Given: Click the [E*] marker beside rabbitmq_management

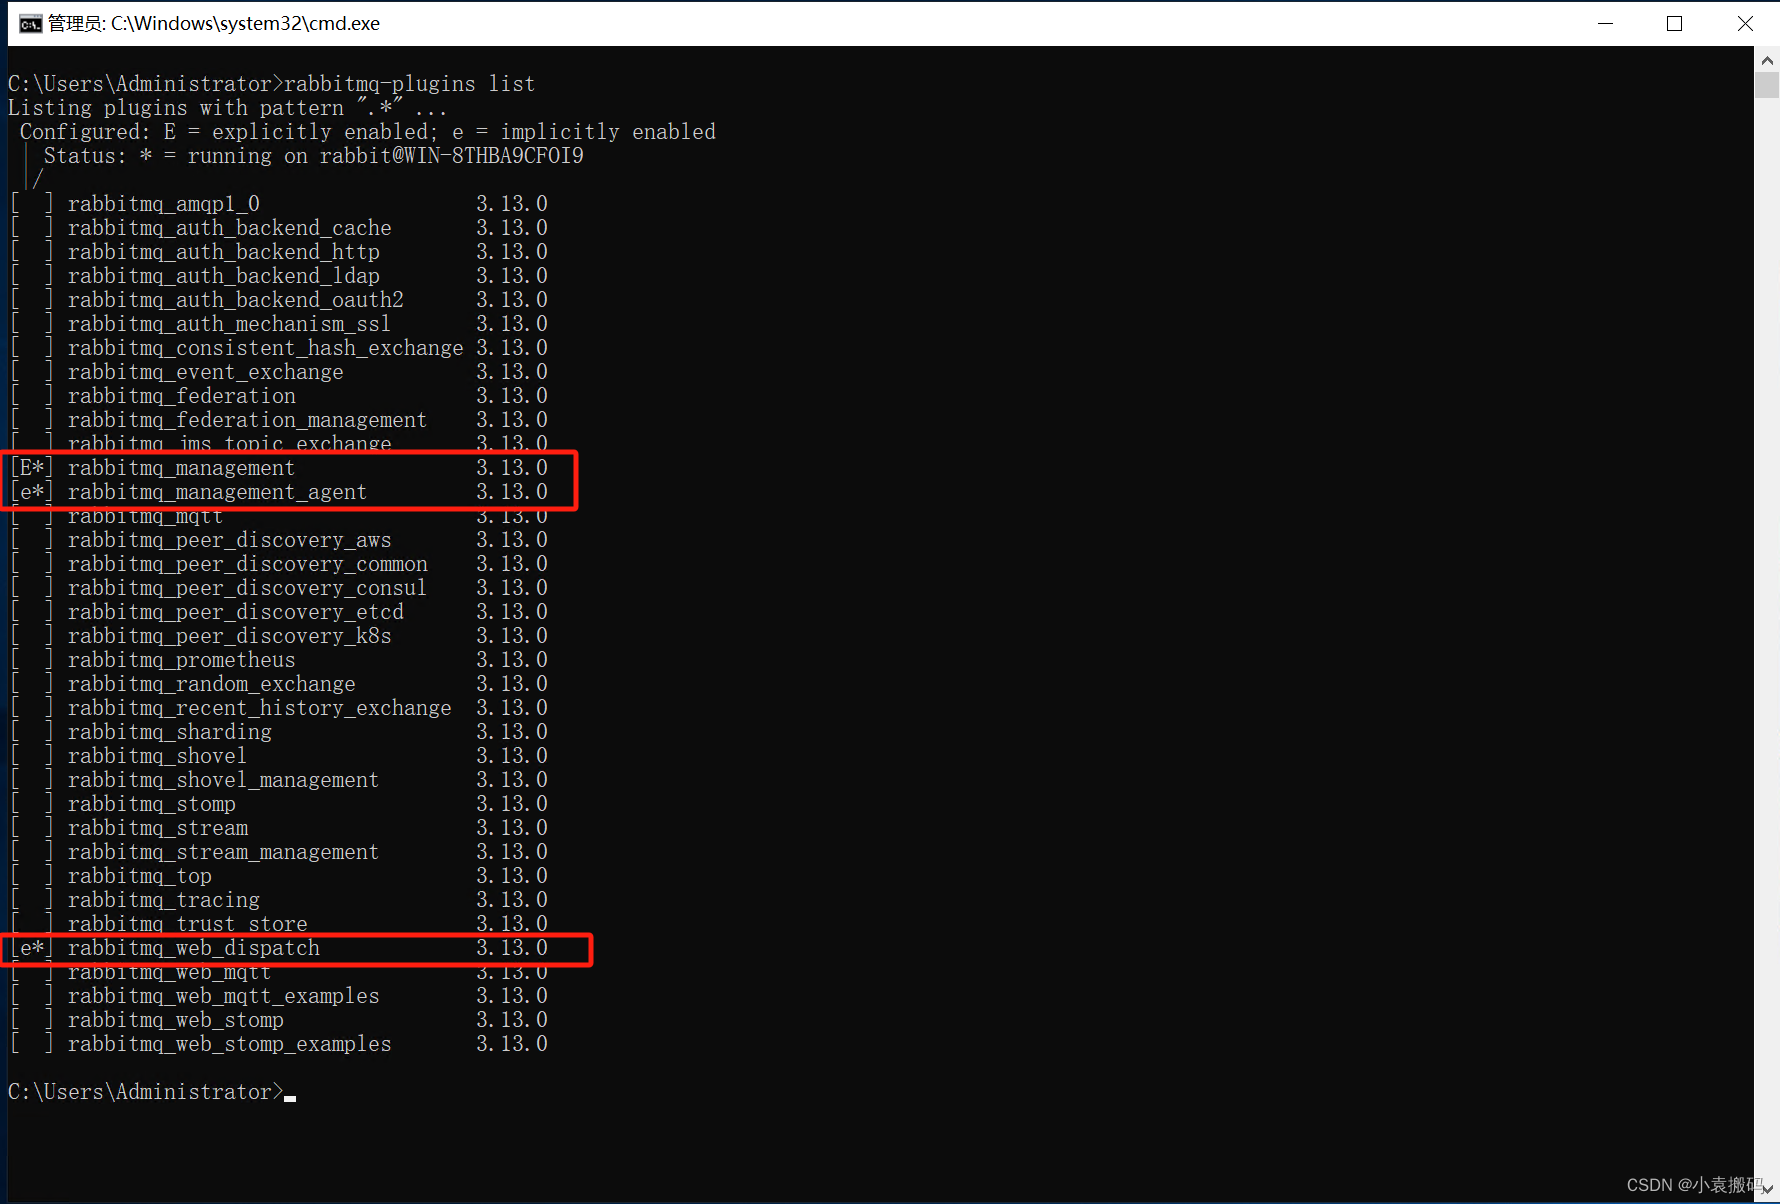Looking at the screenshot, I should (x=31, y=468).
